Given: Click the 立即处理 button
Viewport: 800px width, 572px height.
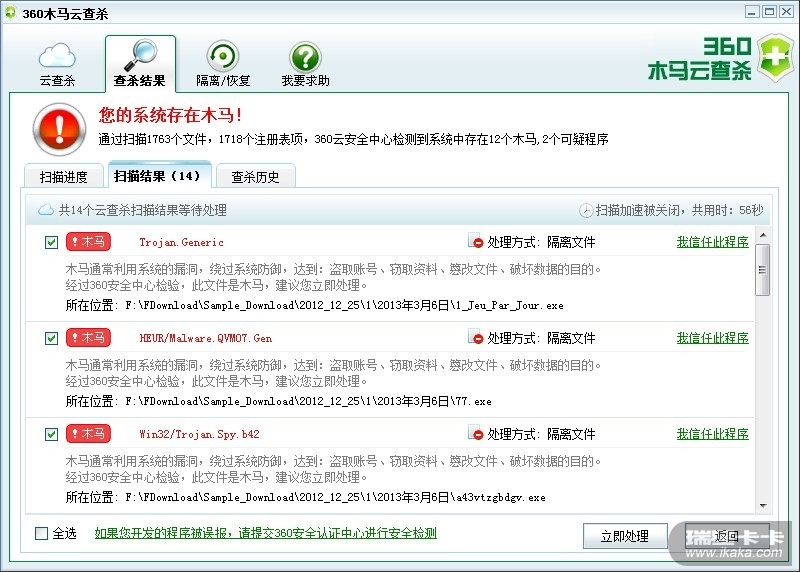Looking at the screenshot, I should point(625,536).
